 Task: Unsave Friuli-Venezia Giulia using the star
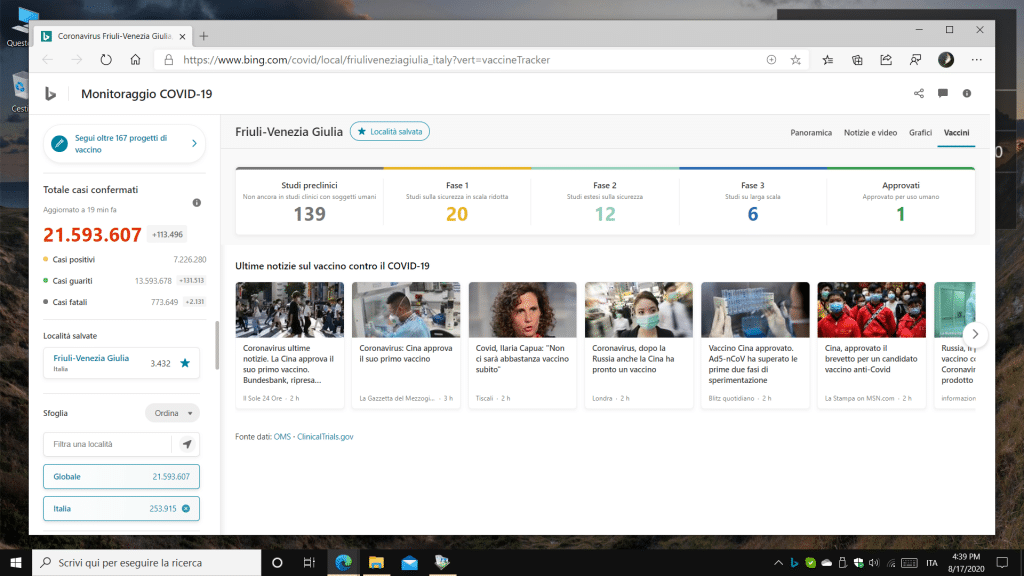(184, 363)
